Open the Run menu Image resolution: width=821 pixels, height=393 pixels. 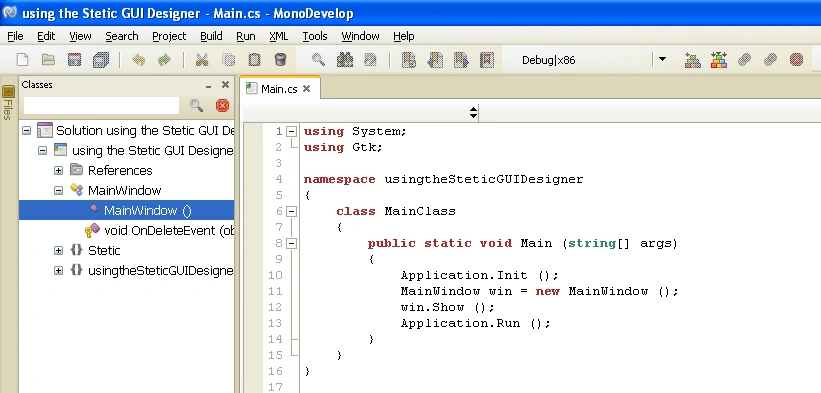click(x=246, y=36)
